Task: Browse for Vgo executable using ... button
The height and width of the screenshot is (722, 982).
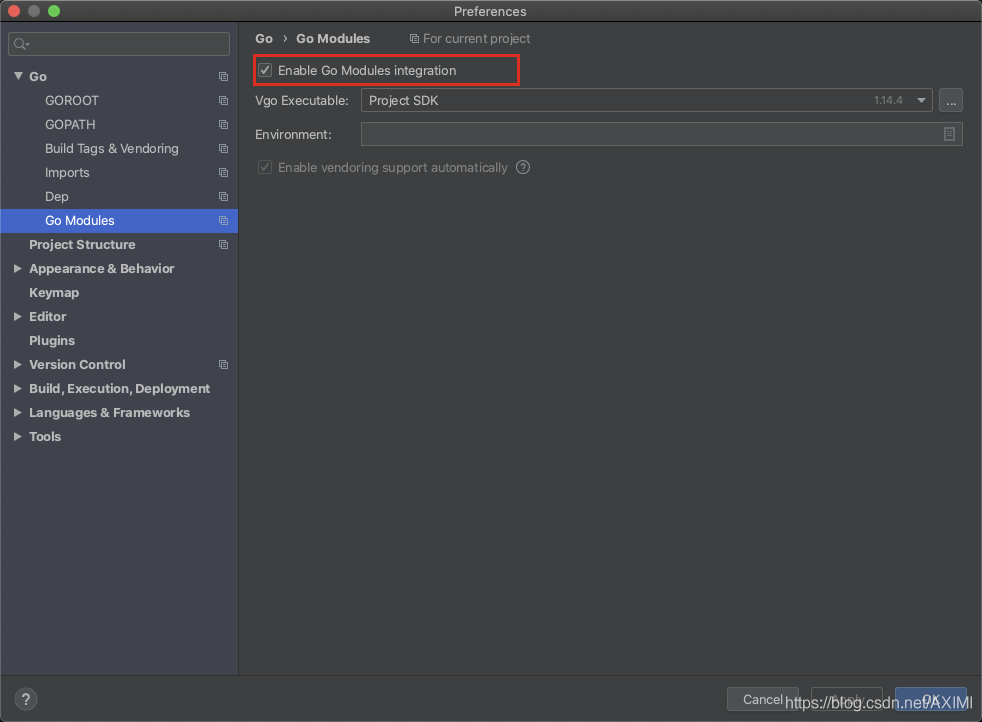Action: pyautogui.click(x=951, y=100)
